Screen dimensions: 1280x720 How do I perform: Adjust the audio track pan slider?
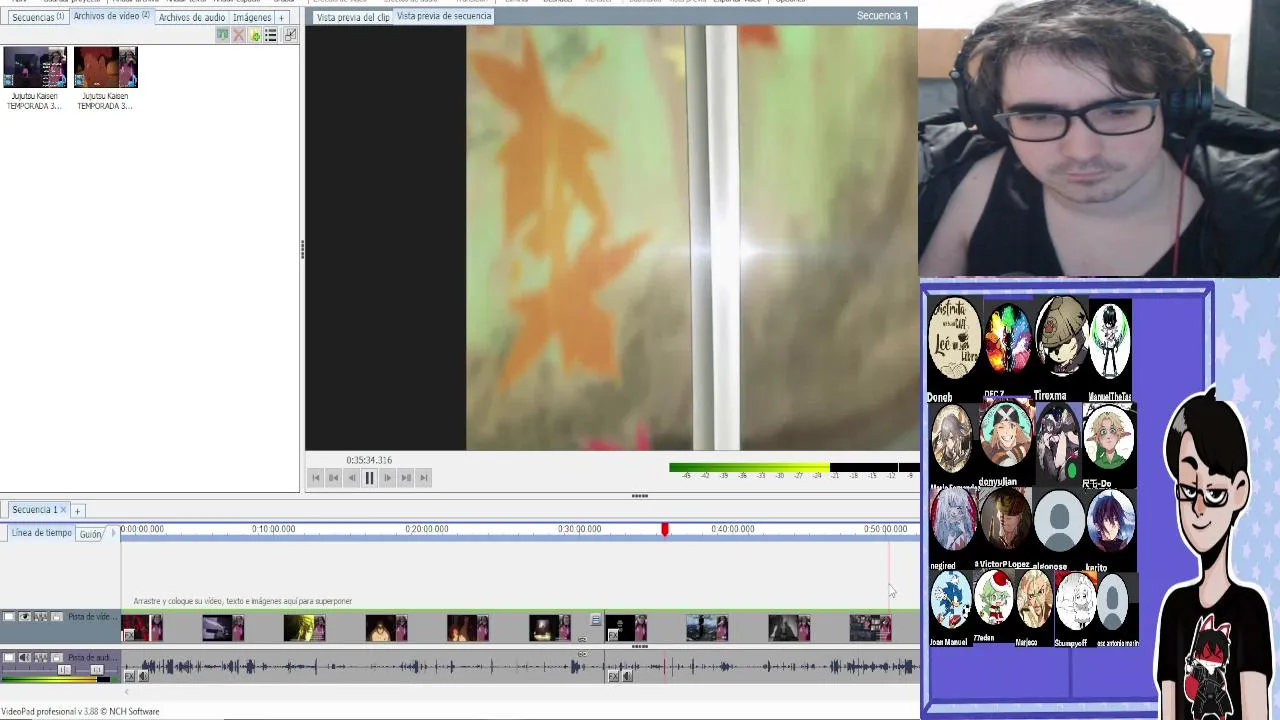point(96,669)
